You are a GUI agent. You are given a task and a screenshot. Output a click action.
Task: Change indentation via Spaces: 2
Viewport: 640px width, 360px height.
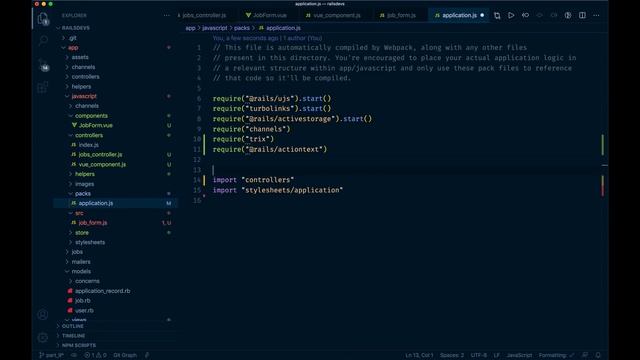[x=452, y=355]
